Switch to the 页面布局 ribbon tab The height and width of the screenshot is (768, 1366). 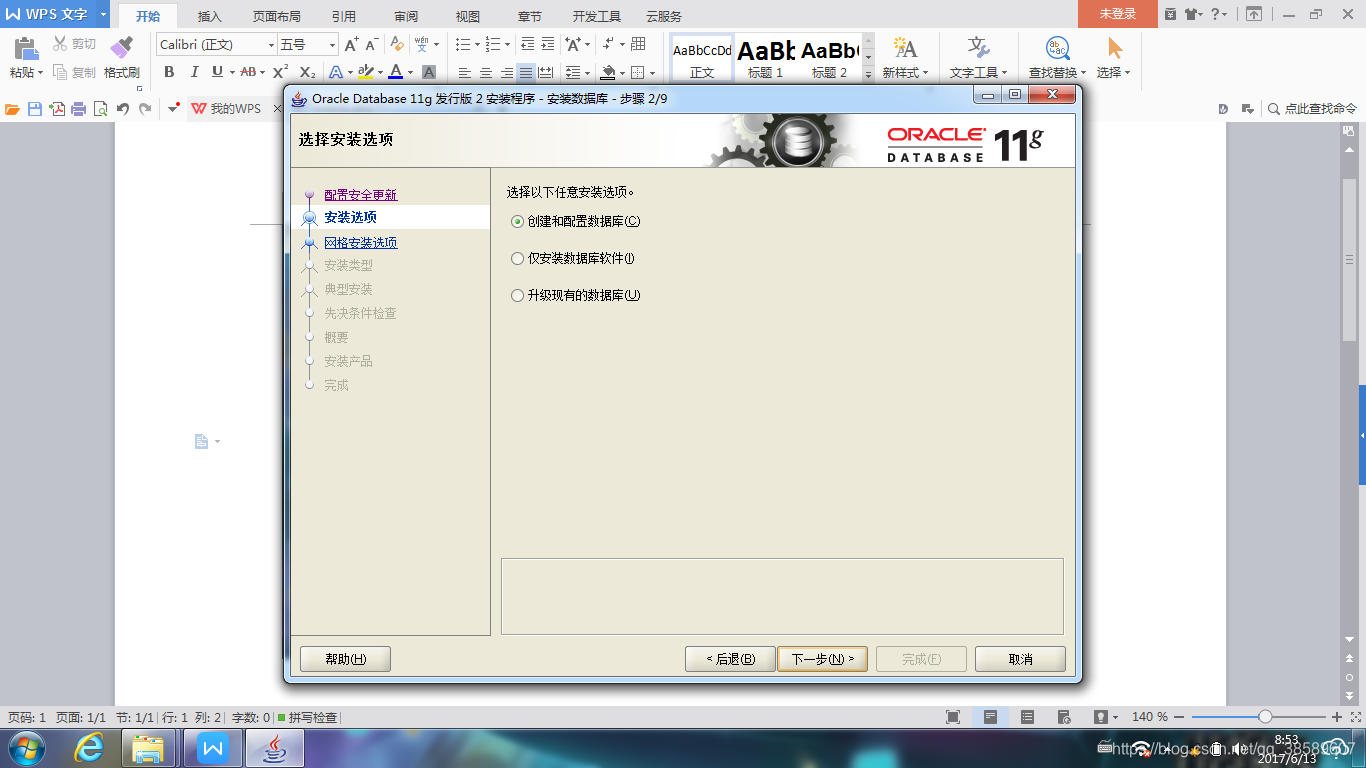pyautogui.click(x=276, y=16)
